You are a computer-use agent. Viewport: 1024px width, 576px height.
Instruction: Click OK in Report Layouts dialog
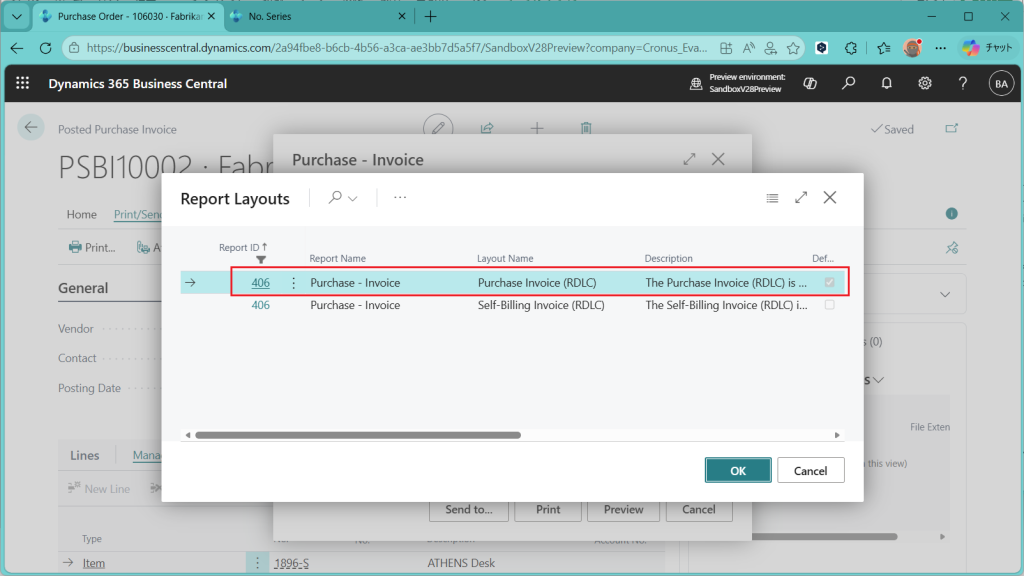tap(737, 471)
